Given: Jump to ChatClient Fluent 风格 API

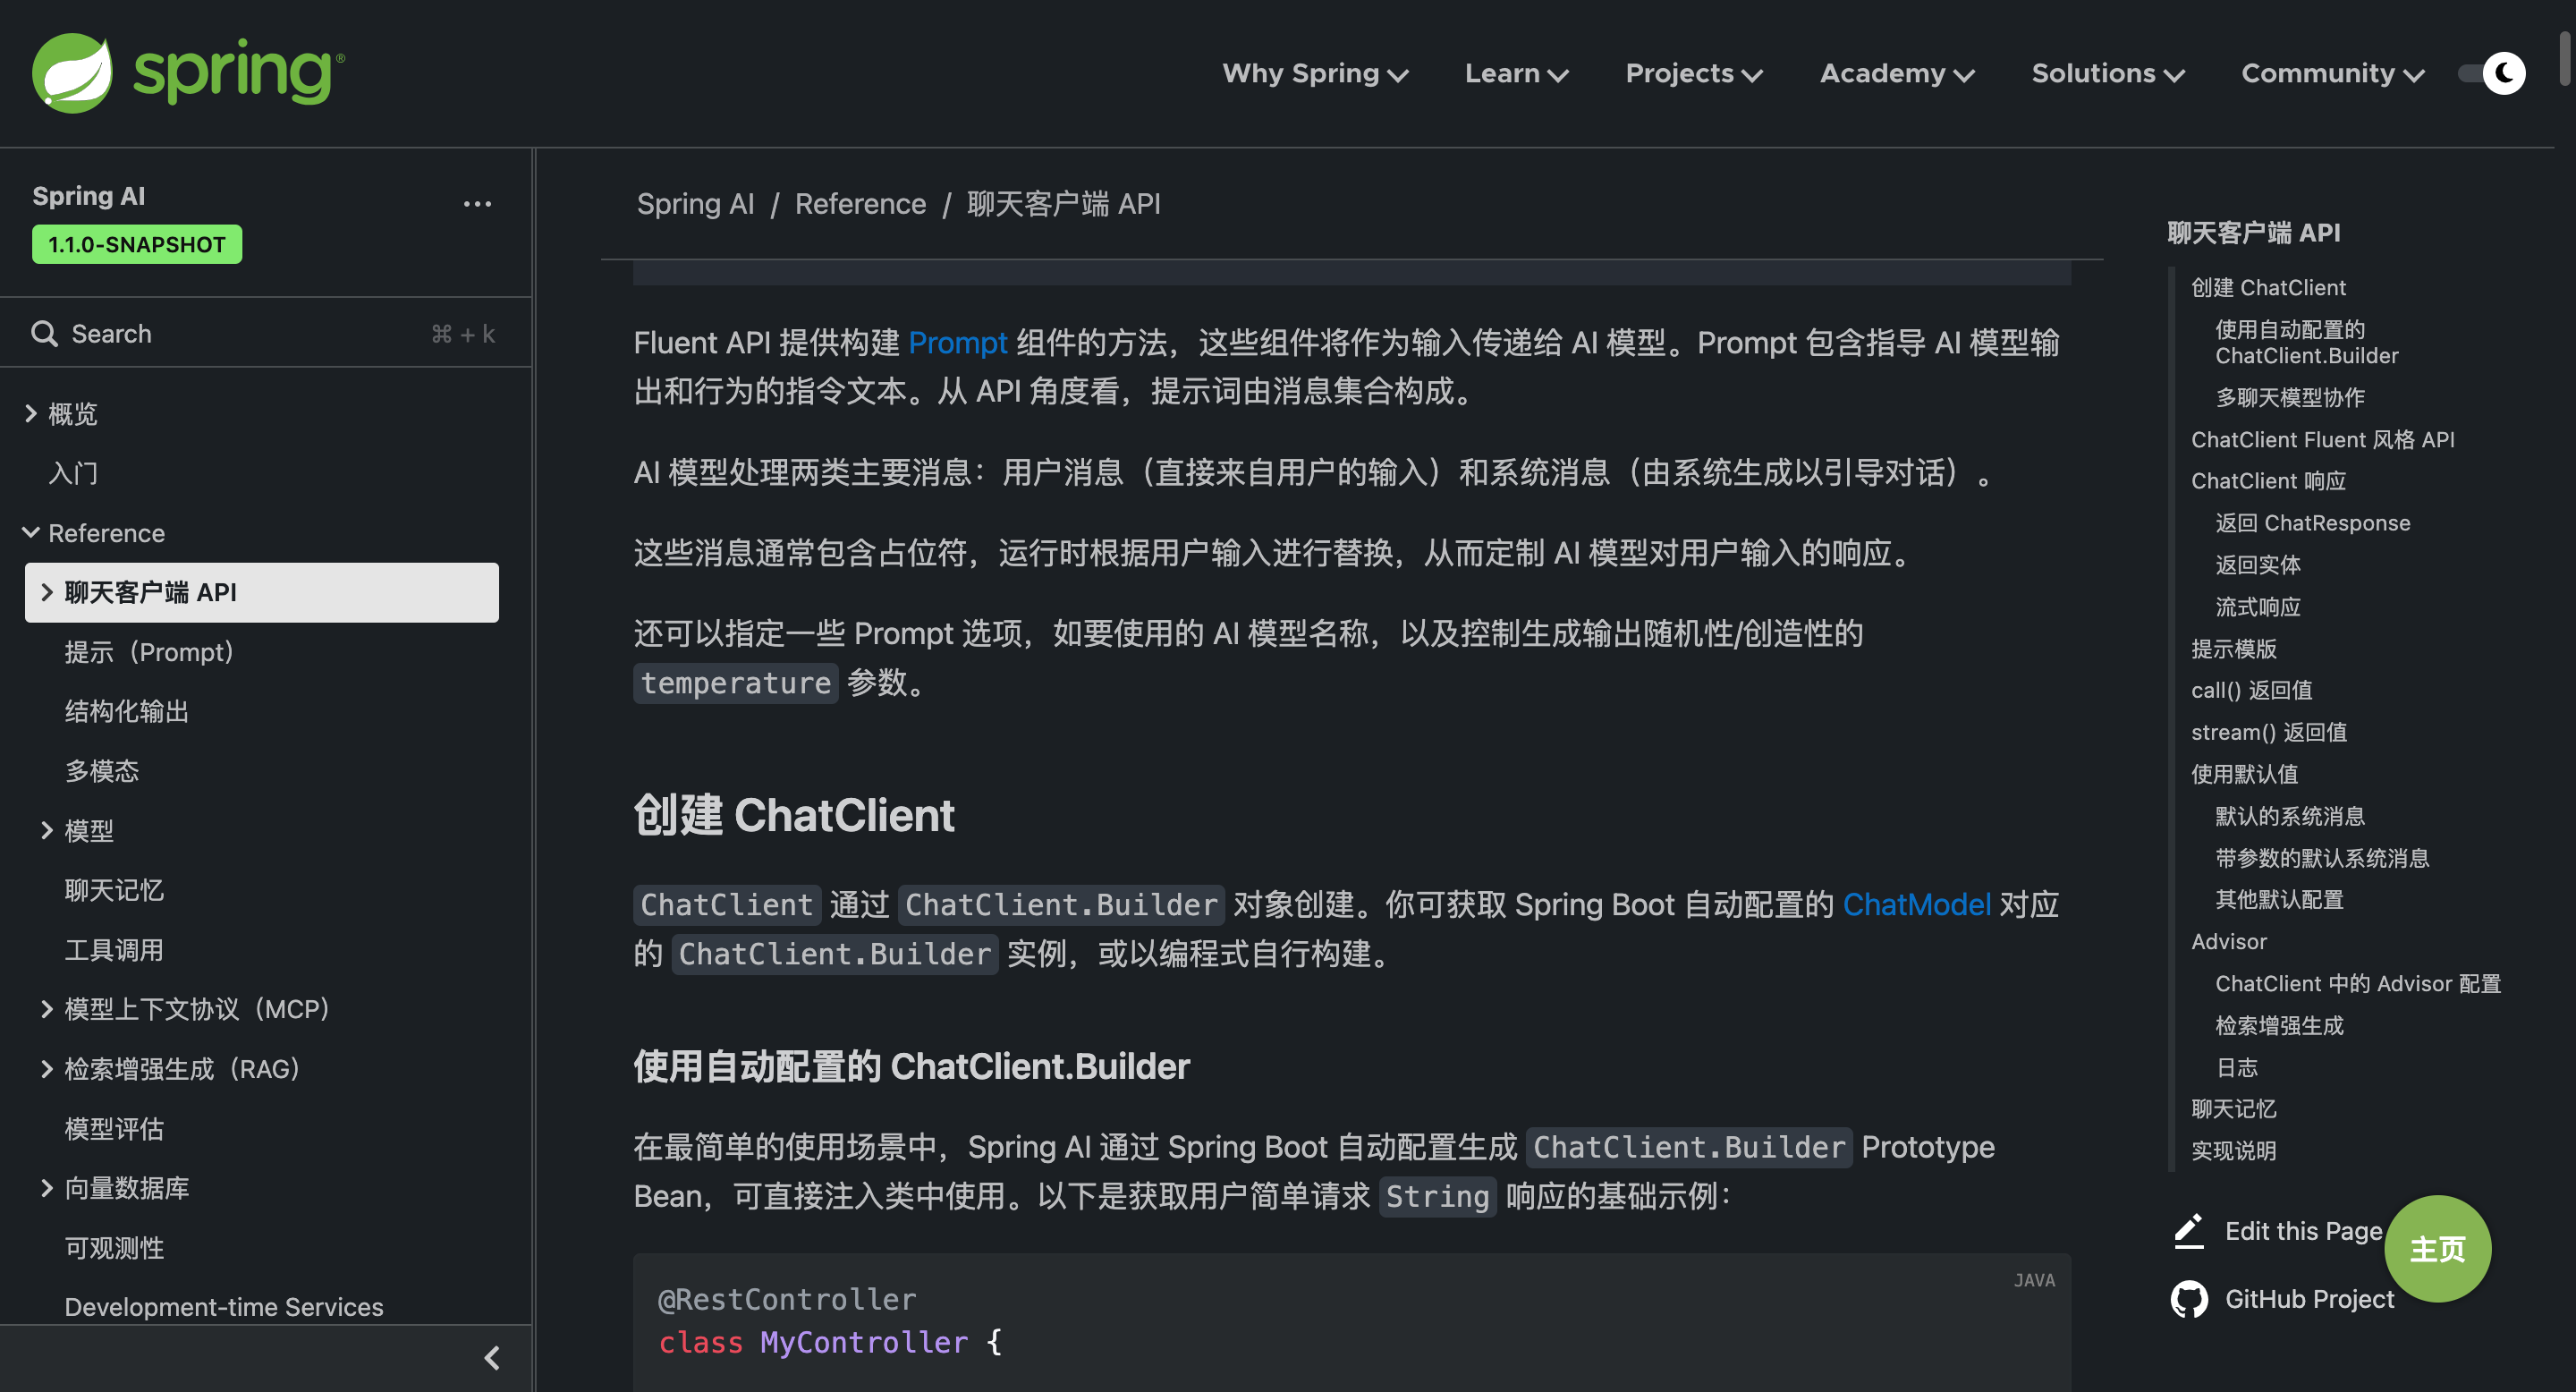Looking at the screenshot, I should tap(2322, 439).
